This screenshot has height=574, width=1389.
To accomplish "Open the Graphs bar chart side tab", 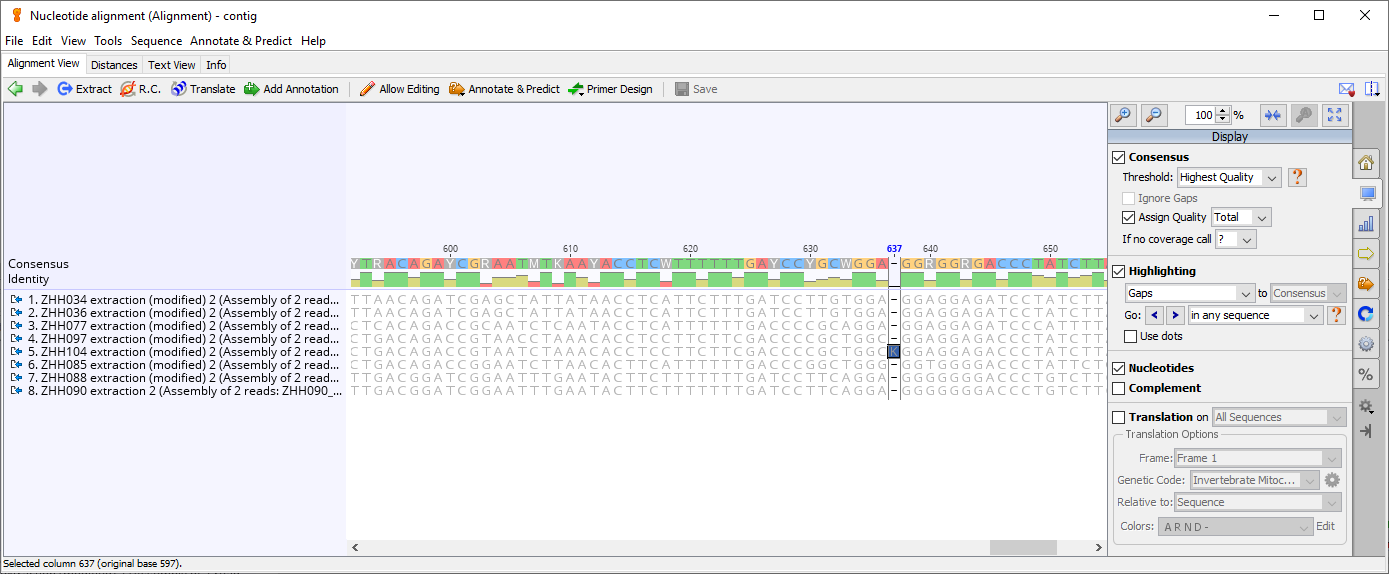I will tap(1366, 223).
